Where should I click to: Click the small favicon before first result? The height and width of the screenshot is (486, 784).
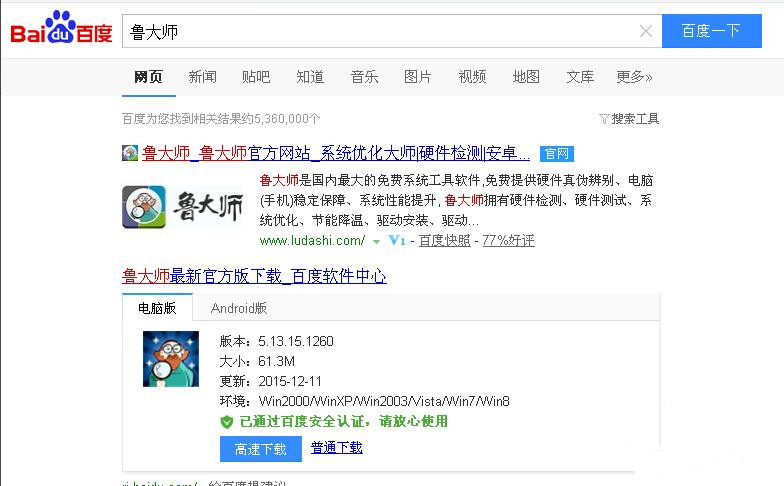pyautogui.click(x=130, y=153)
